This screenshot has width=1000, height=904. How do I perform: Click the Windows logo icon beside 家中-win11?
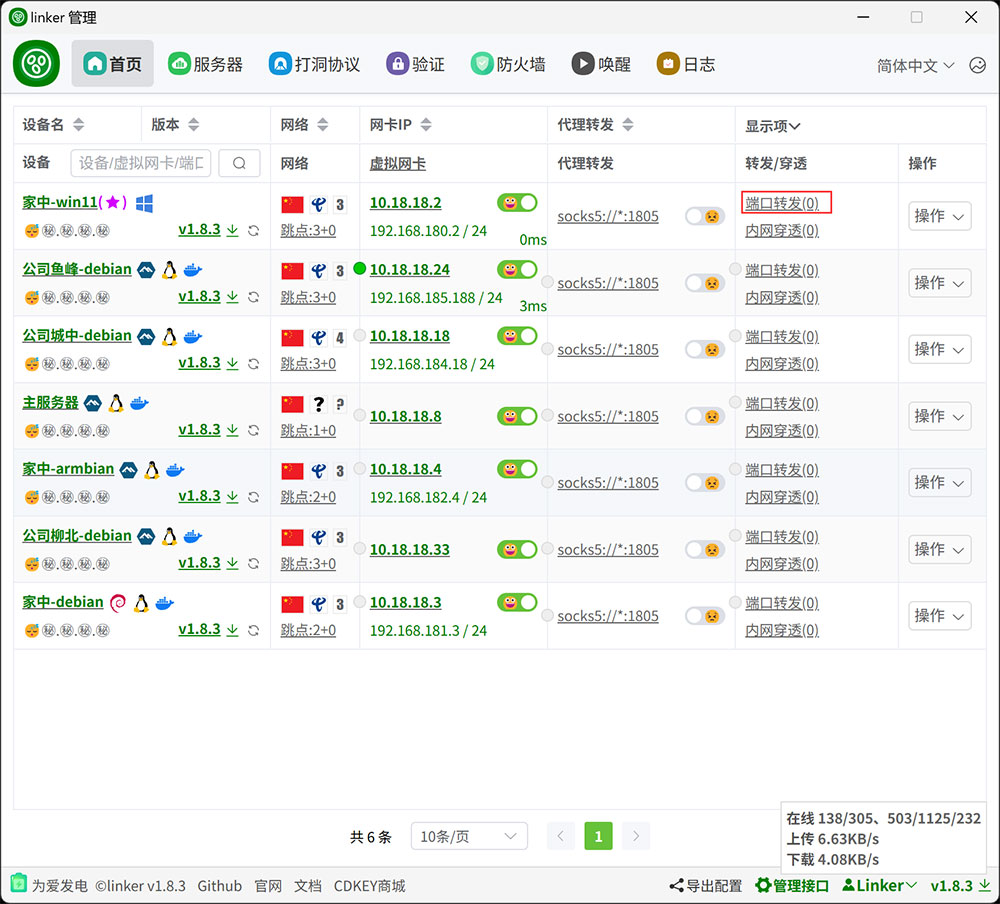tap(144, 203)
